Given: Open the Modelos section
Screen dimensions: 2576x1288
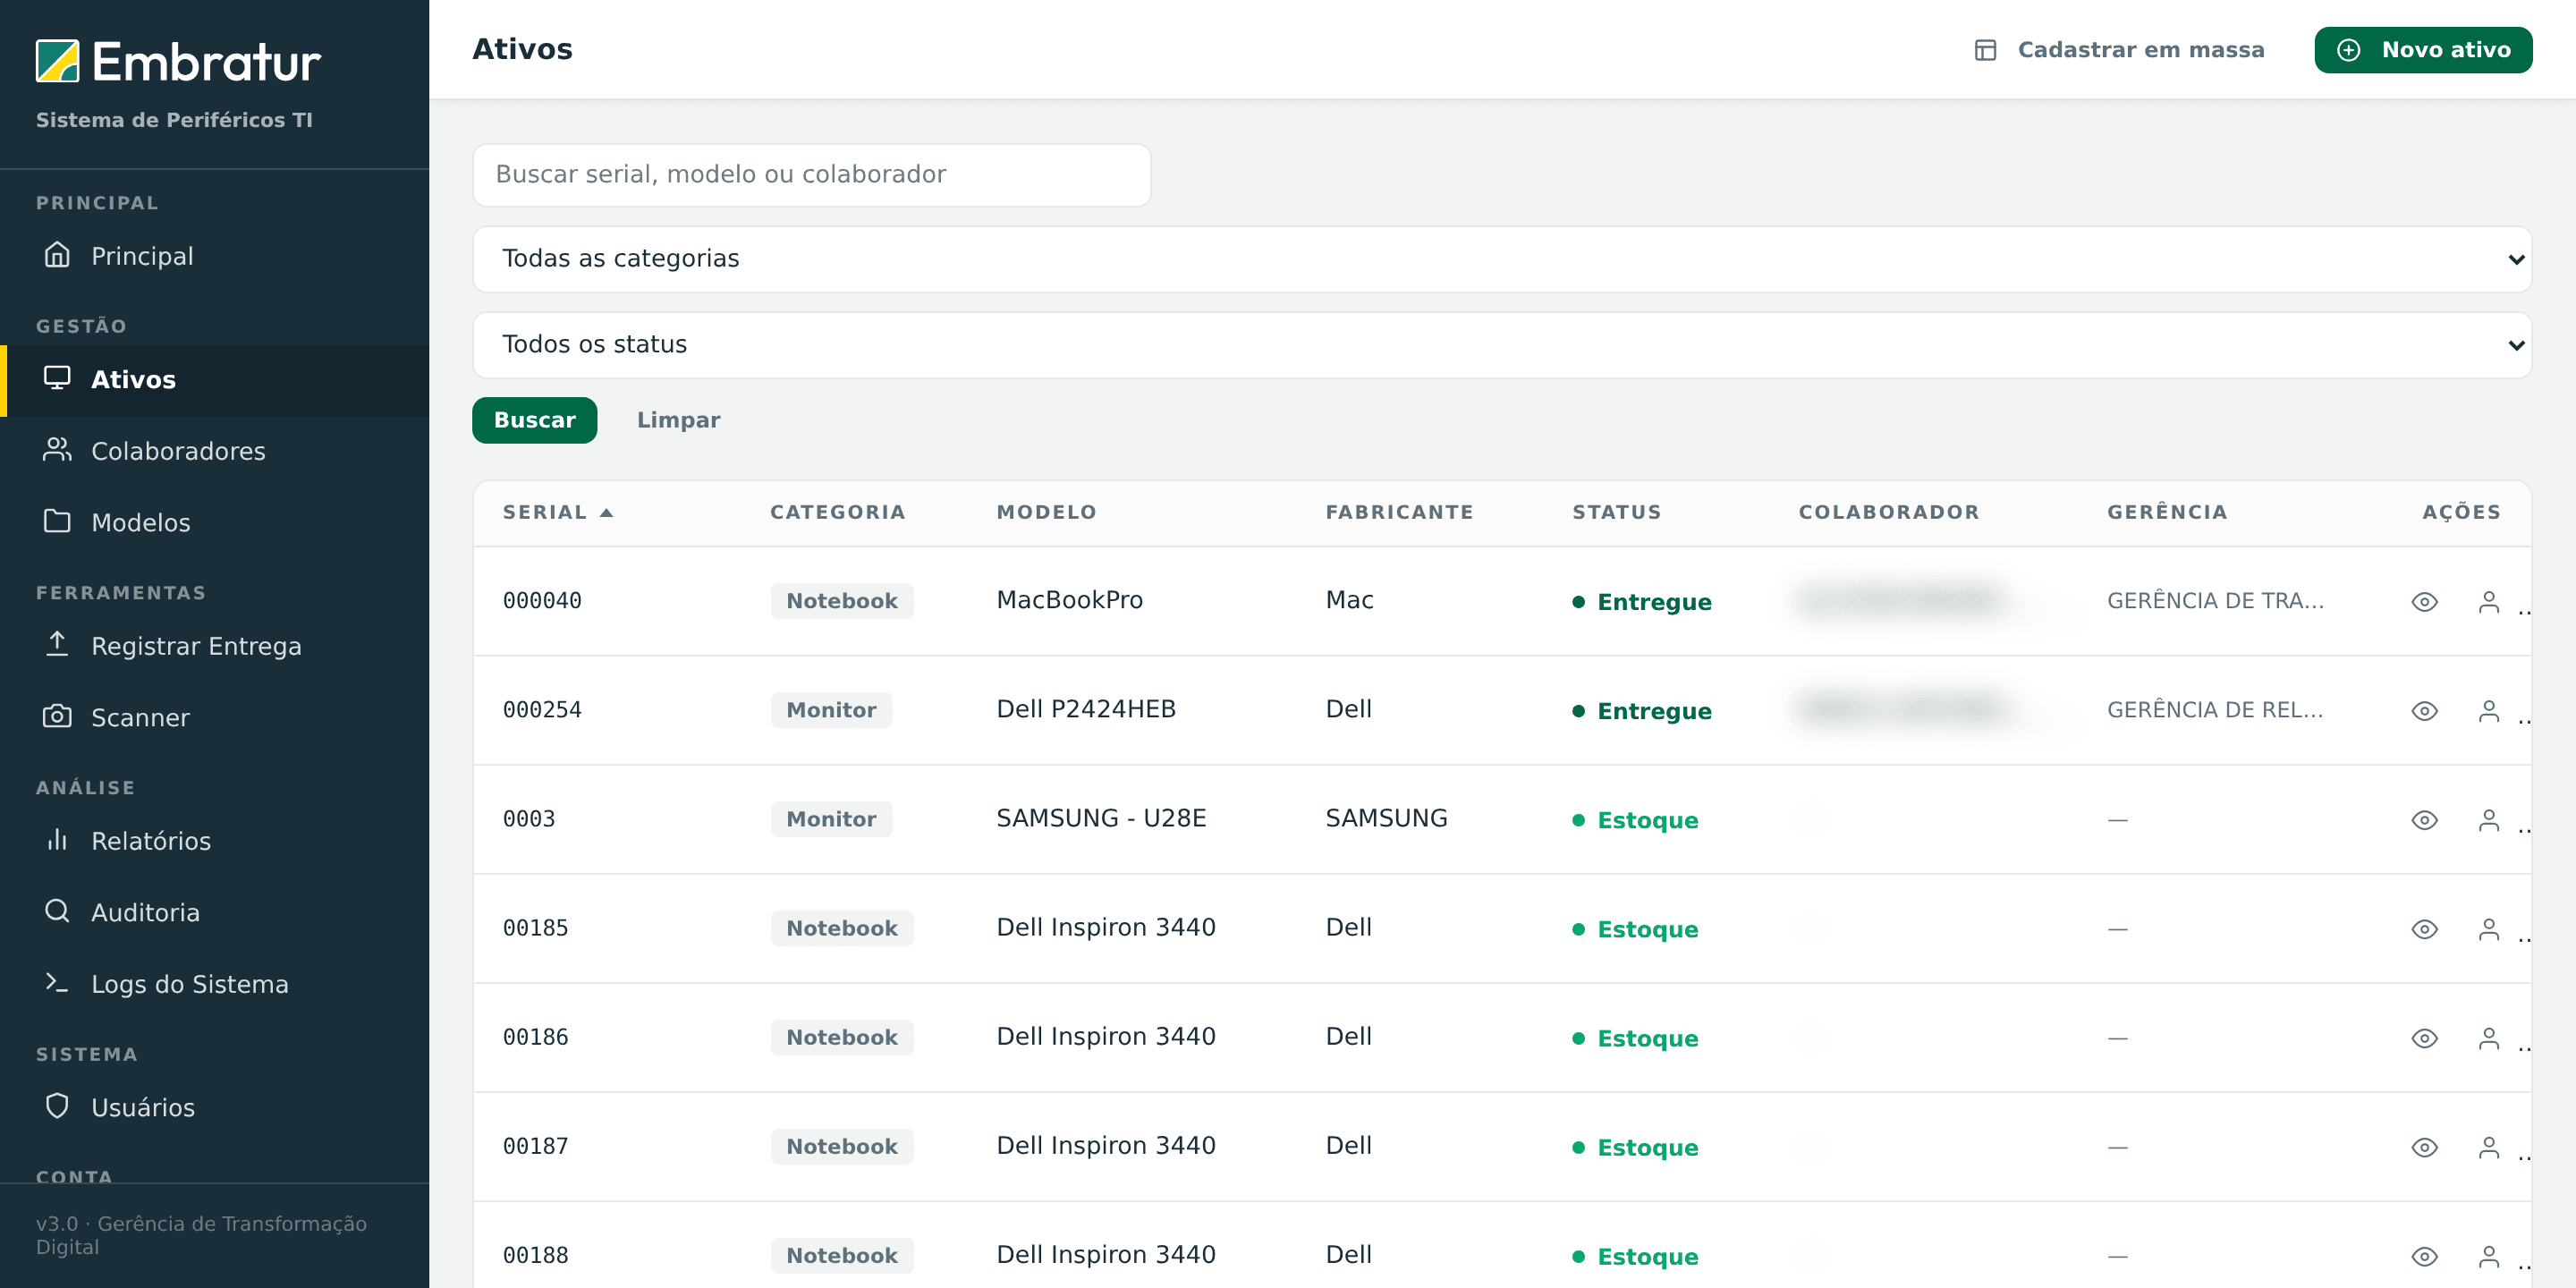Looking at the screenshot, I should tap(214, 522).
